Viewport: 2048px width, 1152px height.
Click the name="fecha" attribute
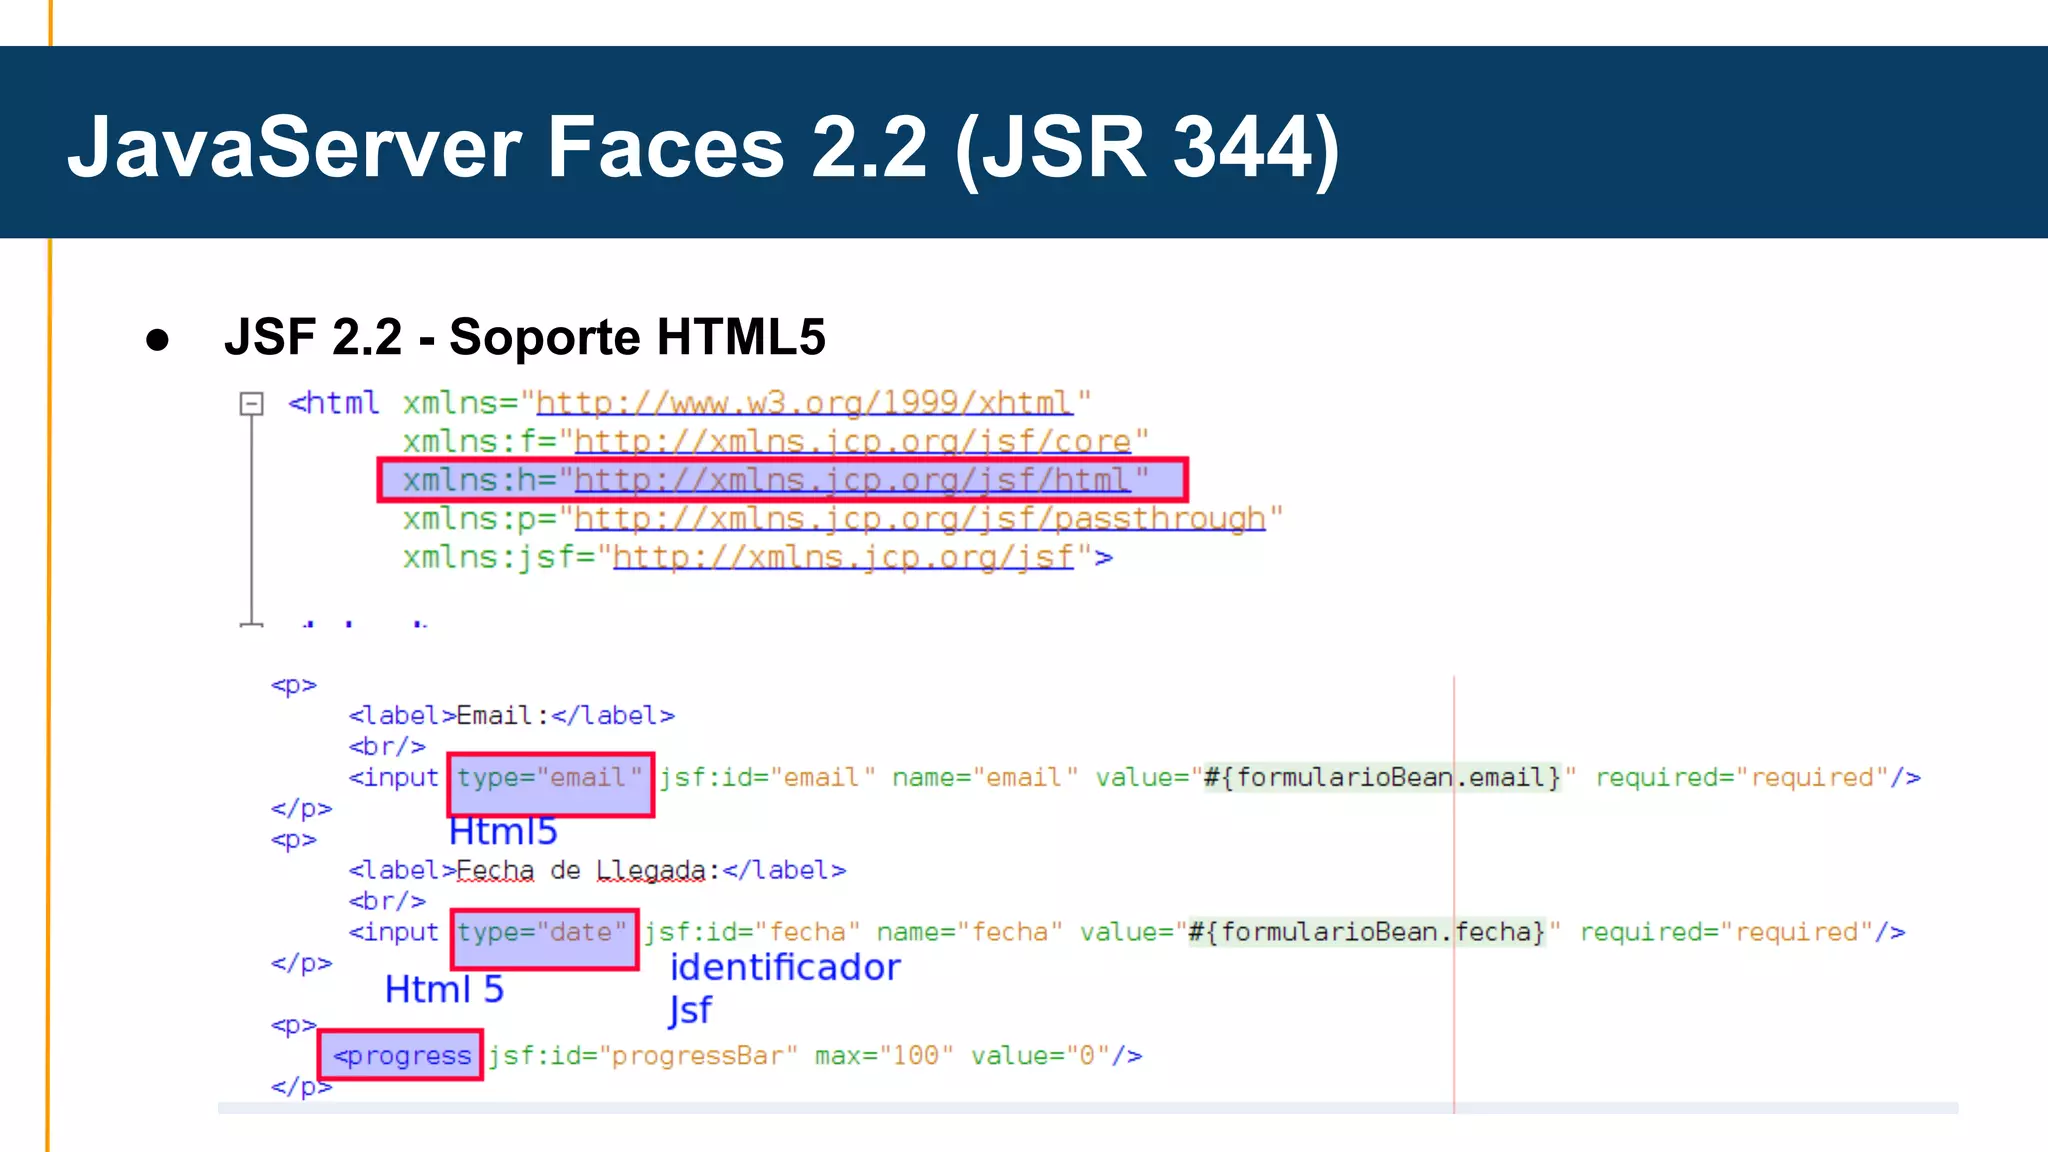coord(969,933)
